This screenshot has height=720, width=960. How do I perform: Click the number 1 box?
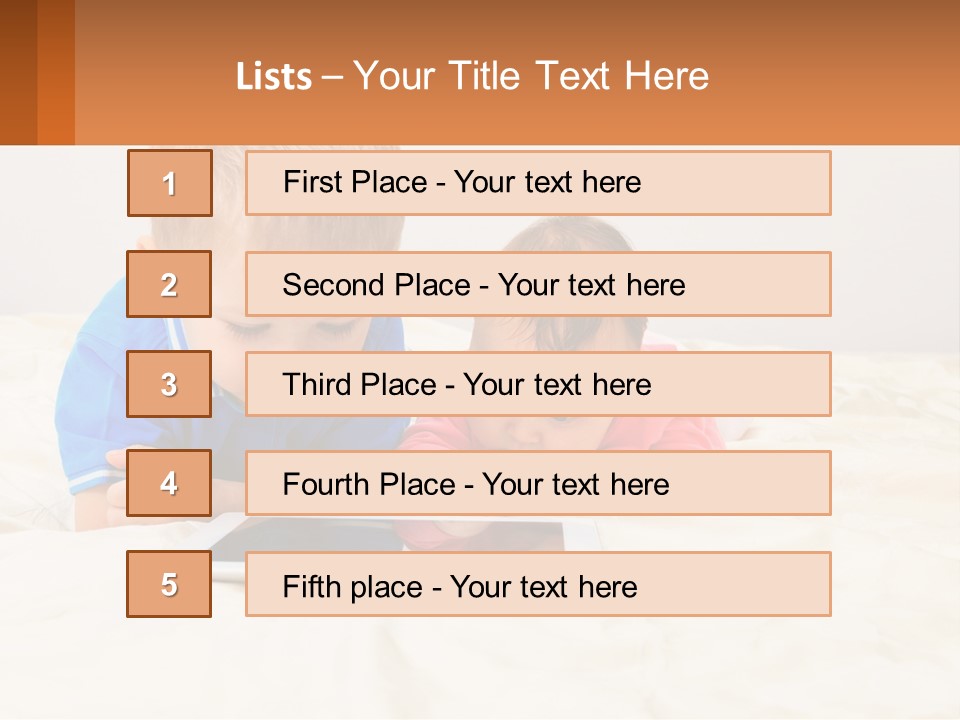(x=170, y=183)
